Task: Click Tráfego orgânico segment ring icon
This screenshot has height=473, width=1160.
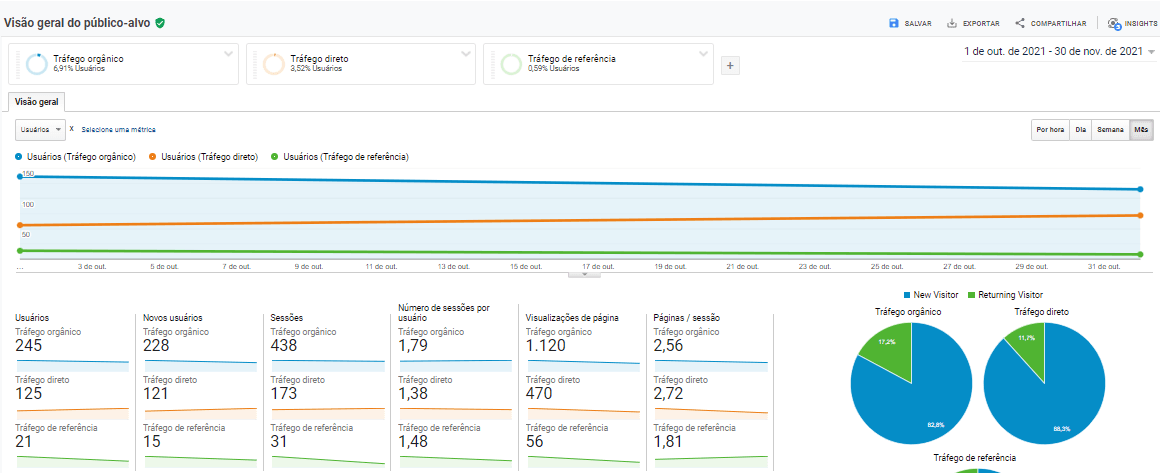Action: coord(37,64)
